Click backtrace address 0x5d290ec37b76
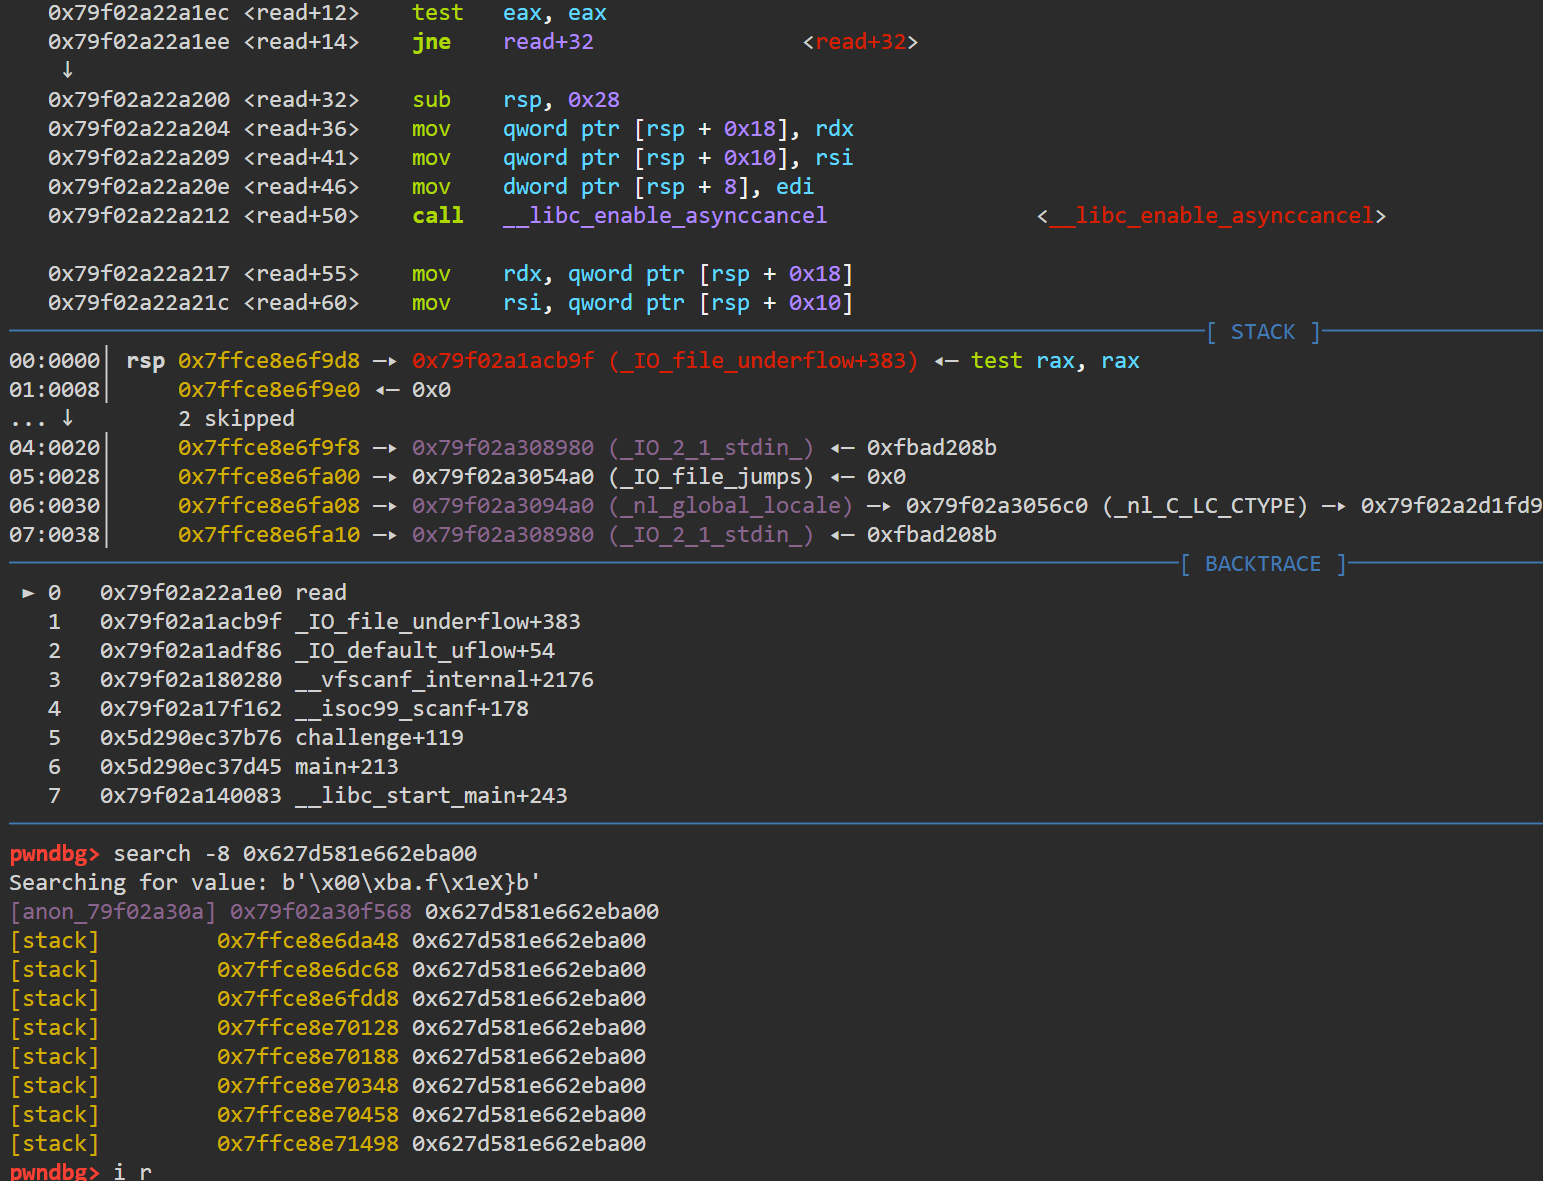Image resolution: width=1543 pixels, height=1181 pixels. click(191, 738)
